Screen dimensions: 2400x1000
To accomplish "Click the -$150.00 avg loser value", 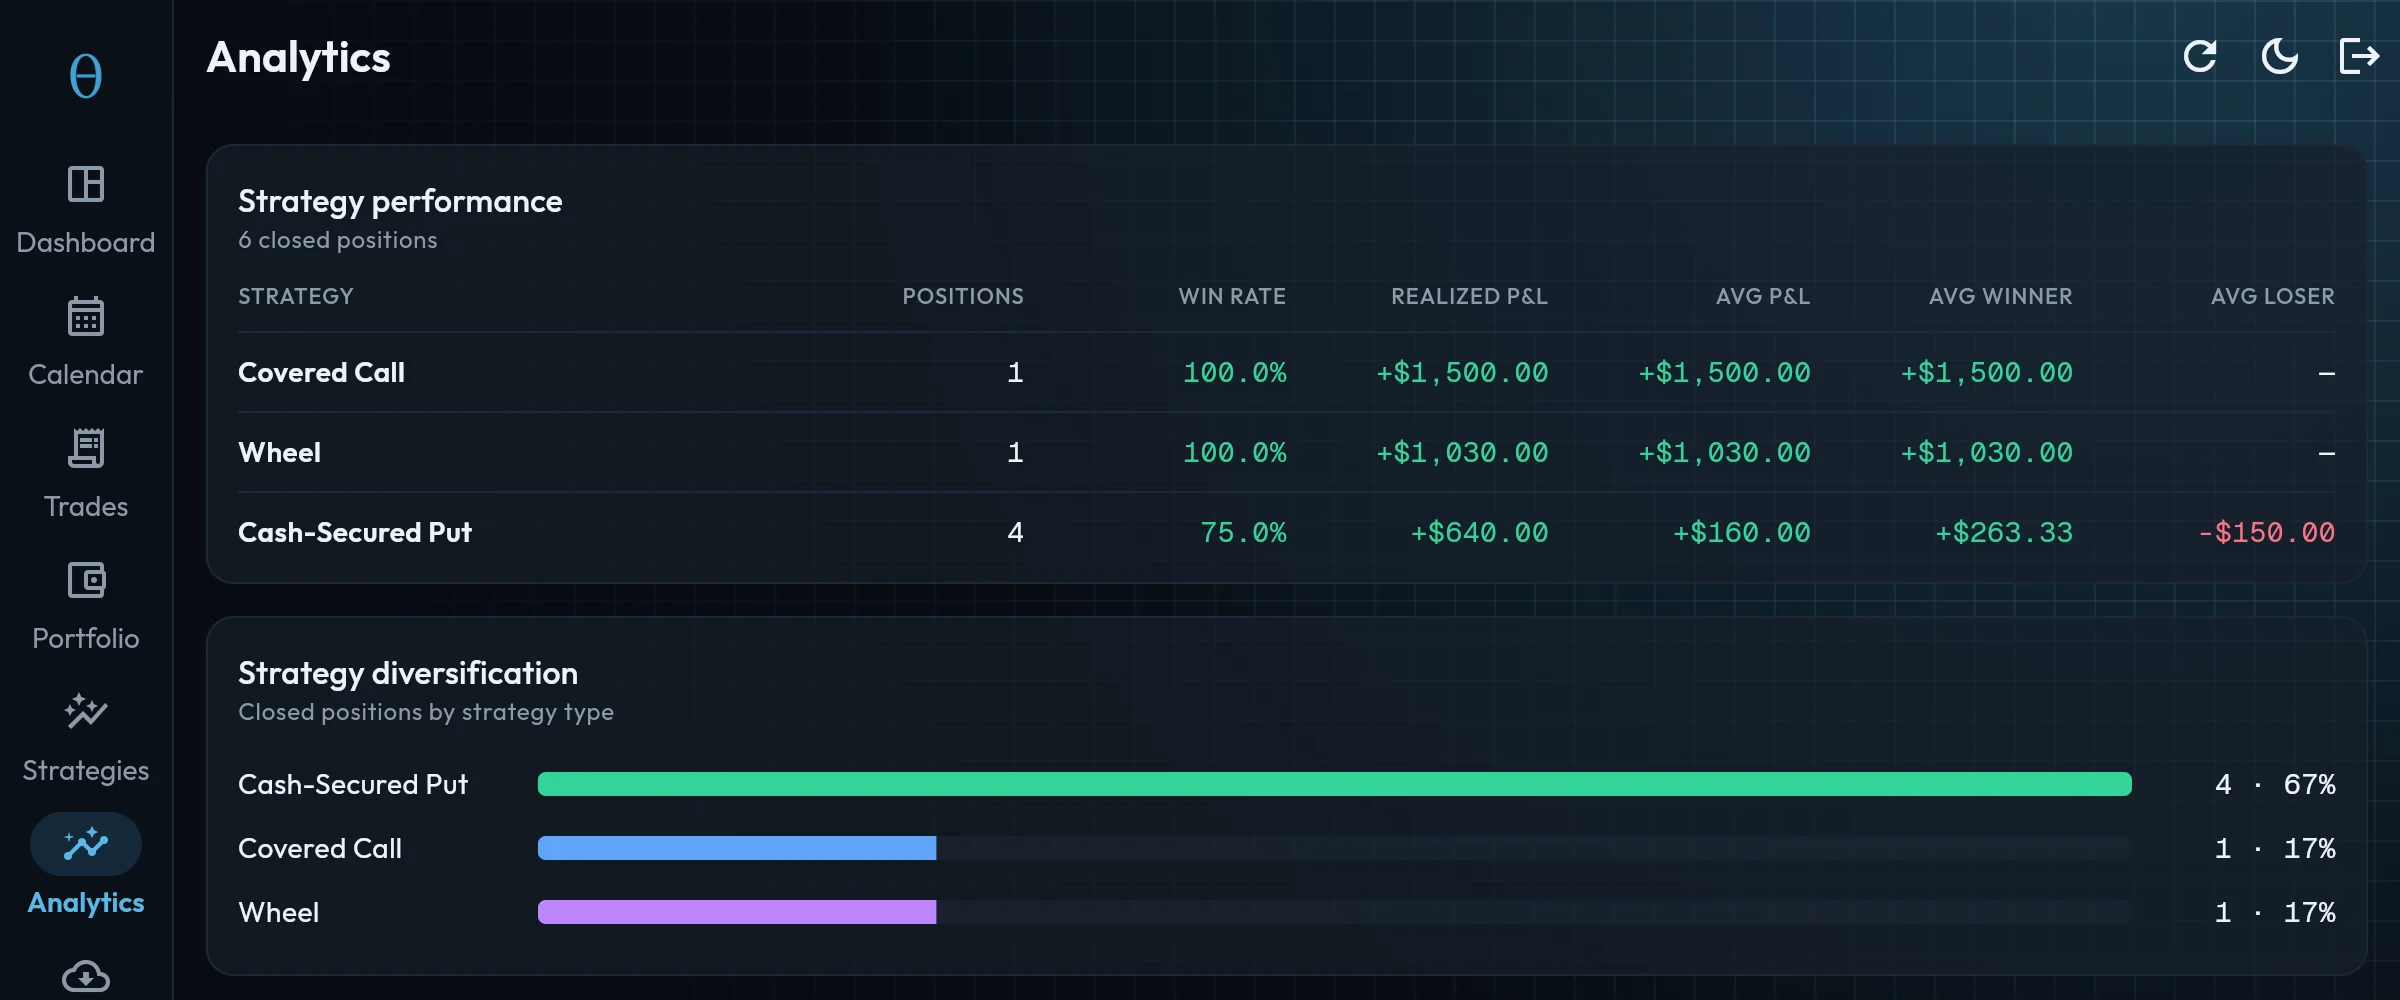I will point(2266,532).
